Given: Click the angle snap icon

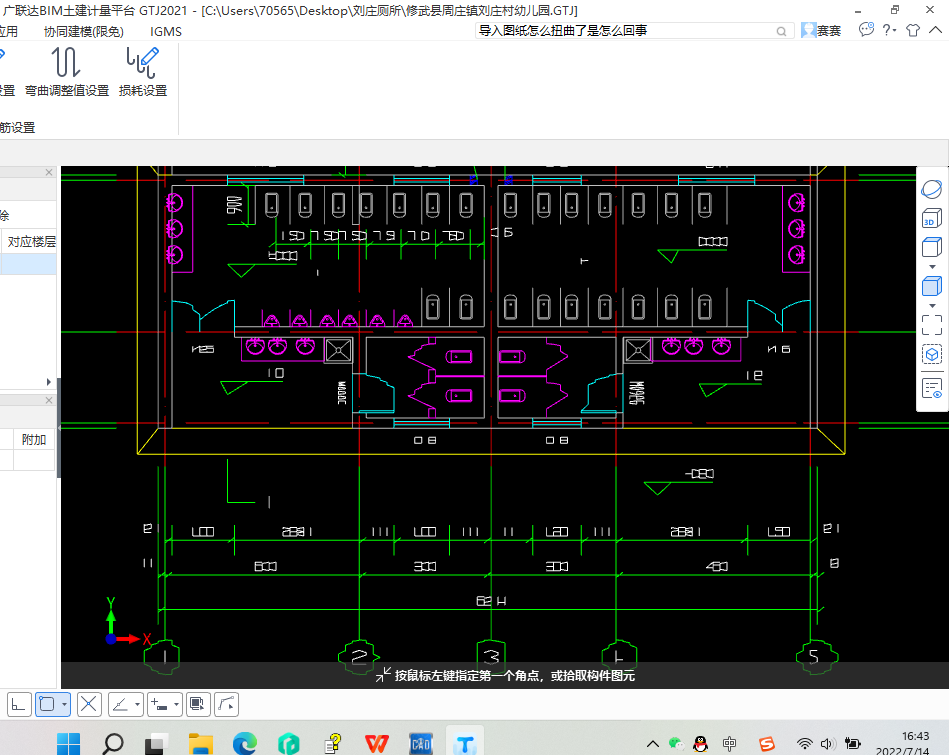Looking at the screenshot, I should (x=120, y=704).
